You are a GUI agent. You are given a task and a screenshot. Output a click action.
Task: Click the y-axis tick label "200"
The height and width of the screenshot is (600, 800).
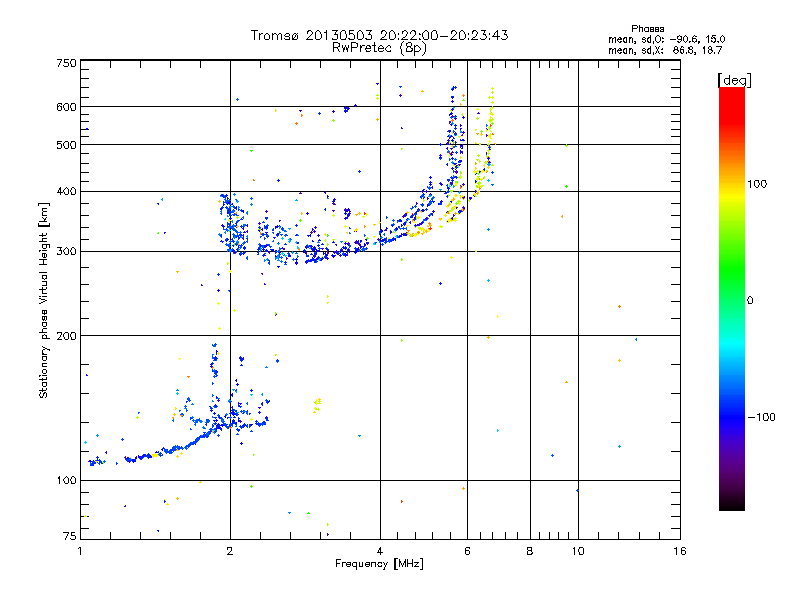[66, 336]
